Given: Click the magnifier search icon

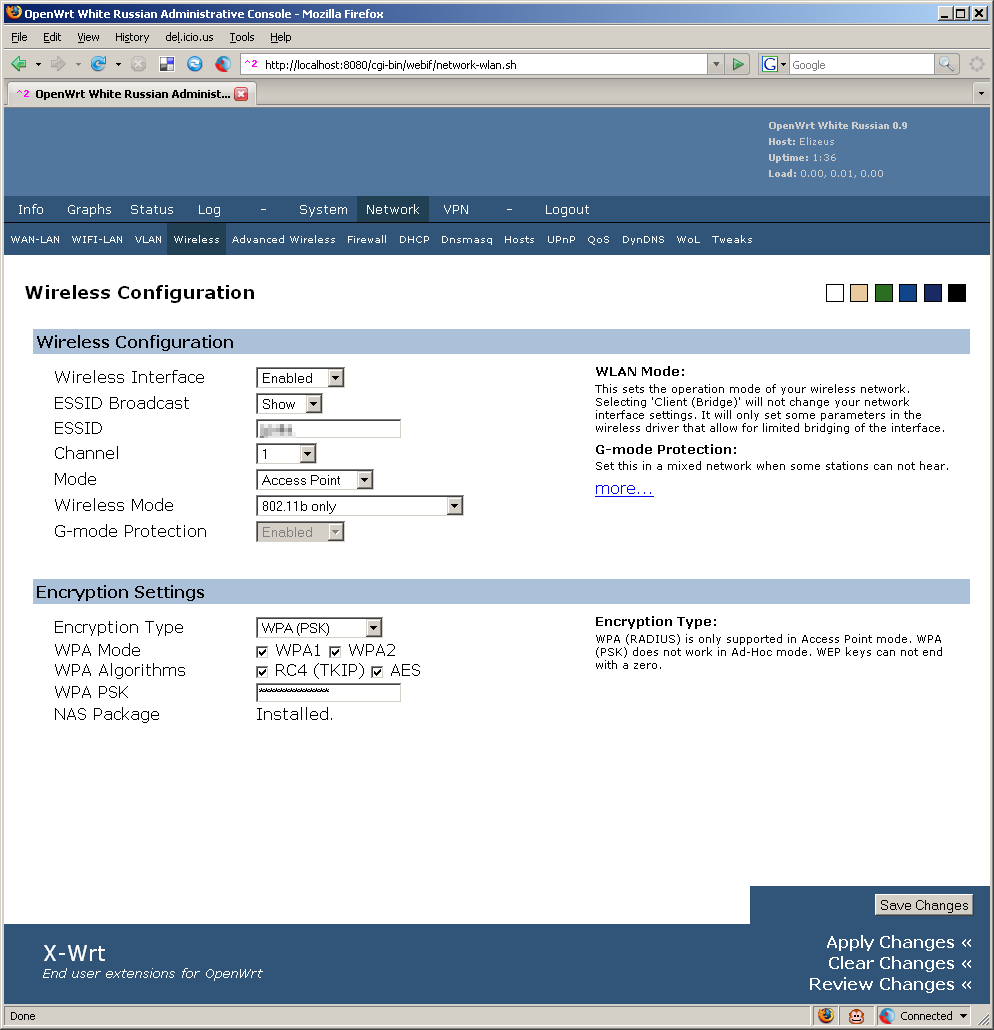Looking at the screenshot, I should [947, 64].
